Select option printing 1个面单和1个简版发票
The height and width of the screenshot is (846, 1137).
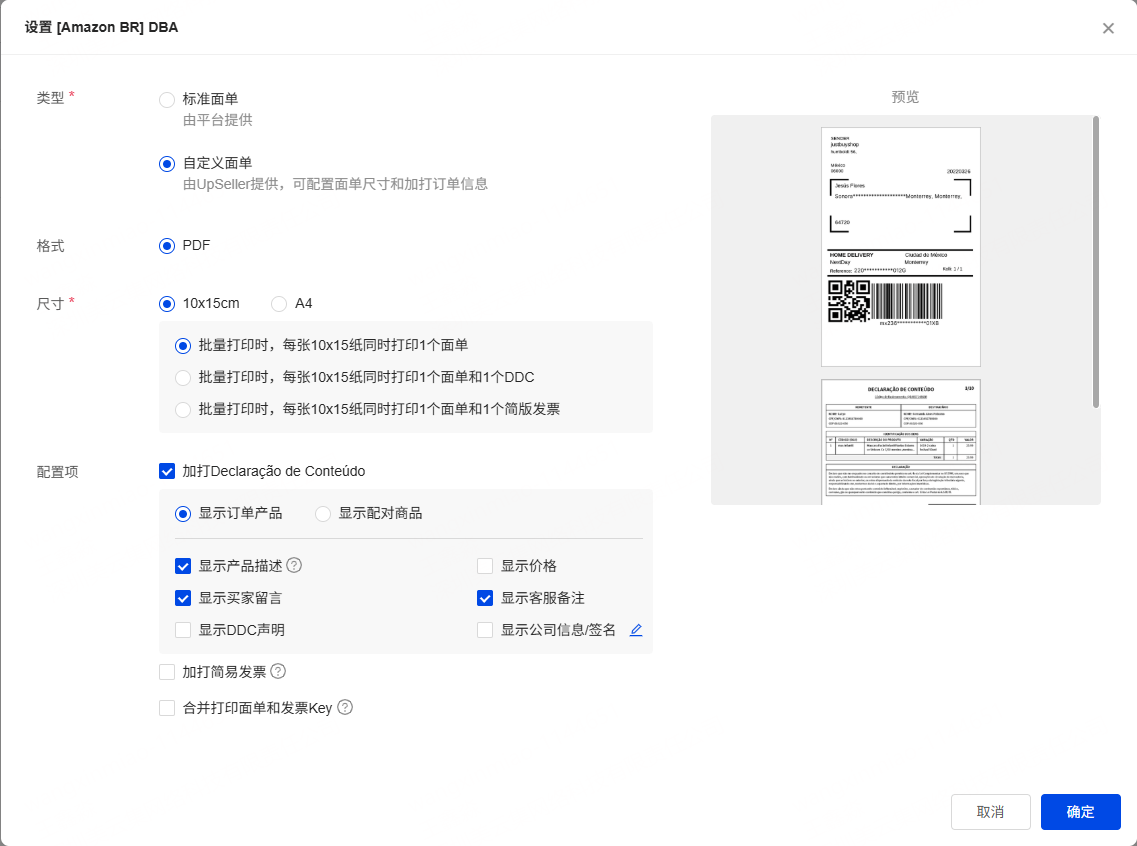click(x=183, y=409)
